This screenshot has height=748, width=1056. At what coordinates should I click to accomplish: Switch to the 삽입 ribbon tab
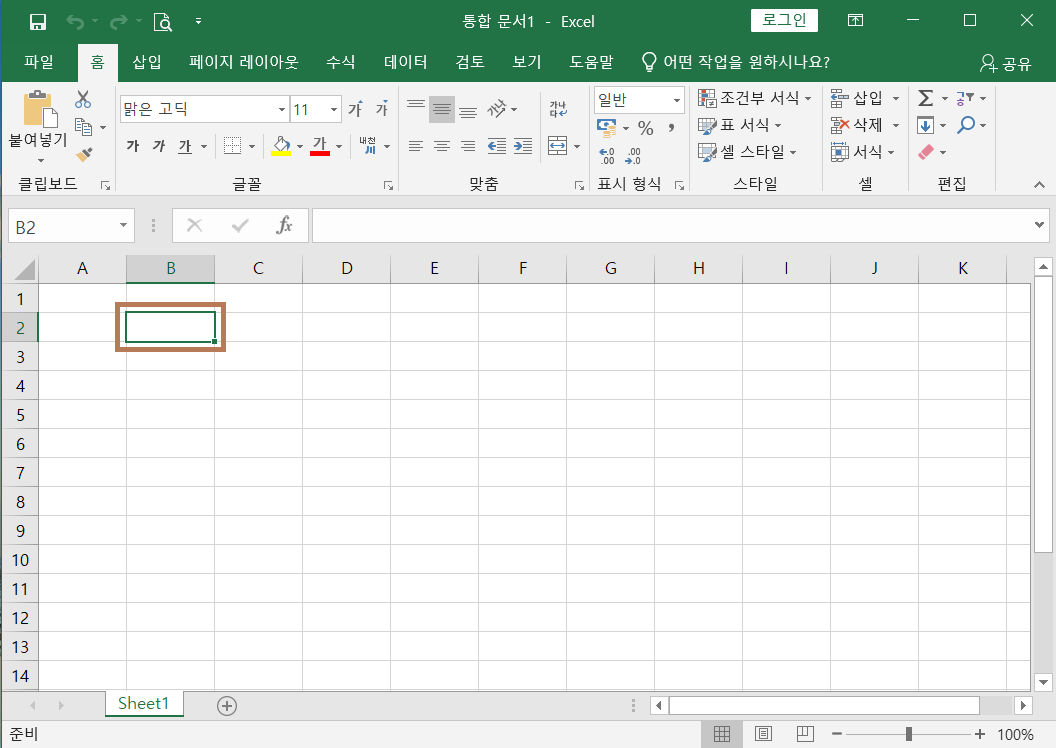pyautogui.click(x=147, y=62)
